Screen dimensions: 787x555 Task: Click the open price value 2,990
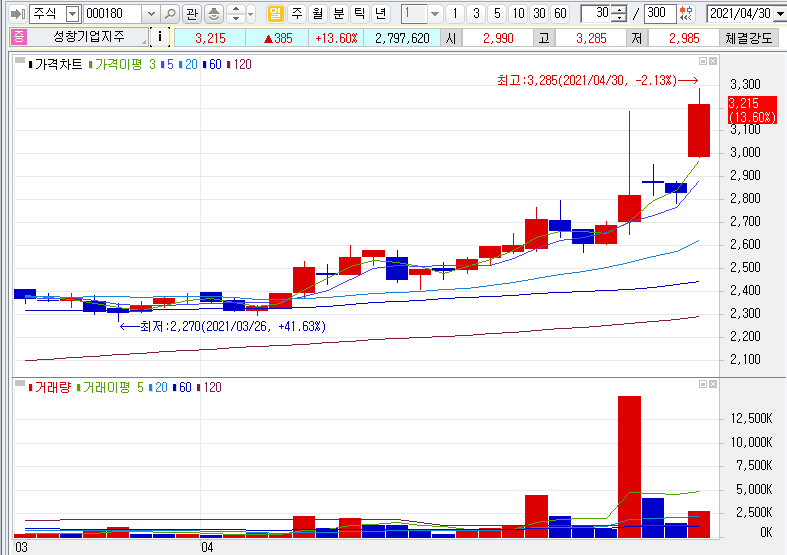pos(498,38)
